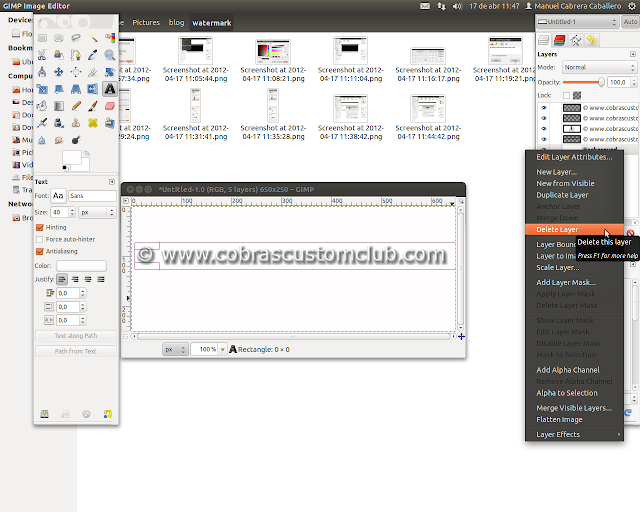Screen dimensions: 640x512
Task: Select the Scale tool
Action: coord(42,89)
